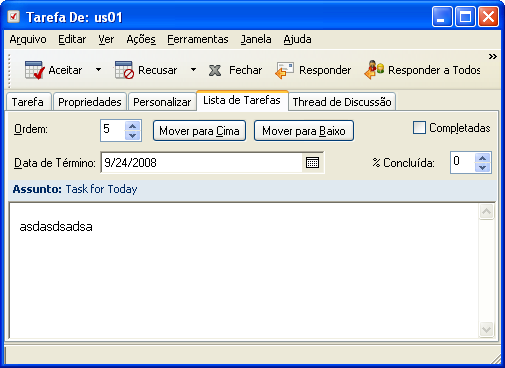Switch to the Personalizar tab
The height and width of the screenshot is (368, 505).
[x=162, y=102]
